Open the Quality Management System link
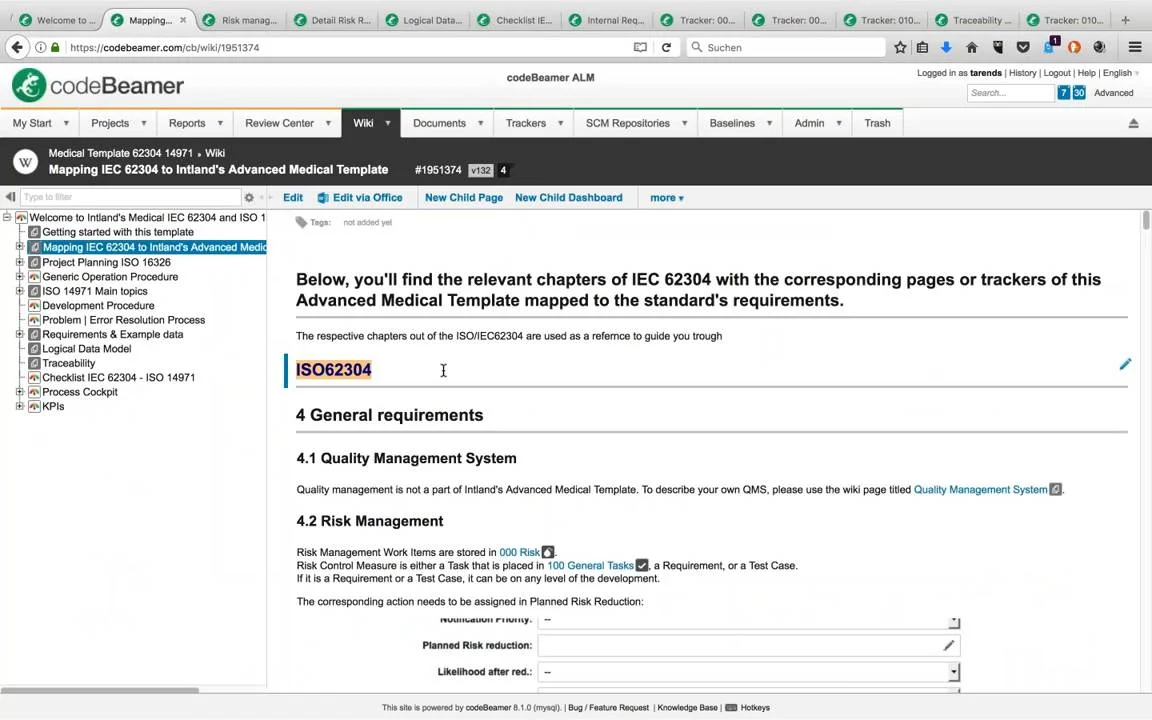The image size is (1152, 720). click(980, 489)
